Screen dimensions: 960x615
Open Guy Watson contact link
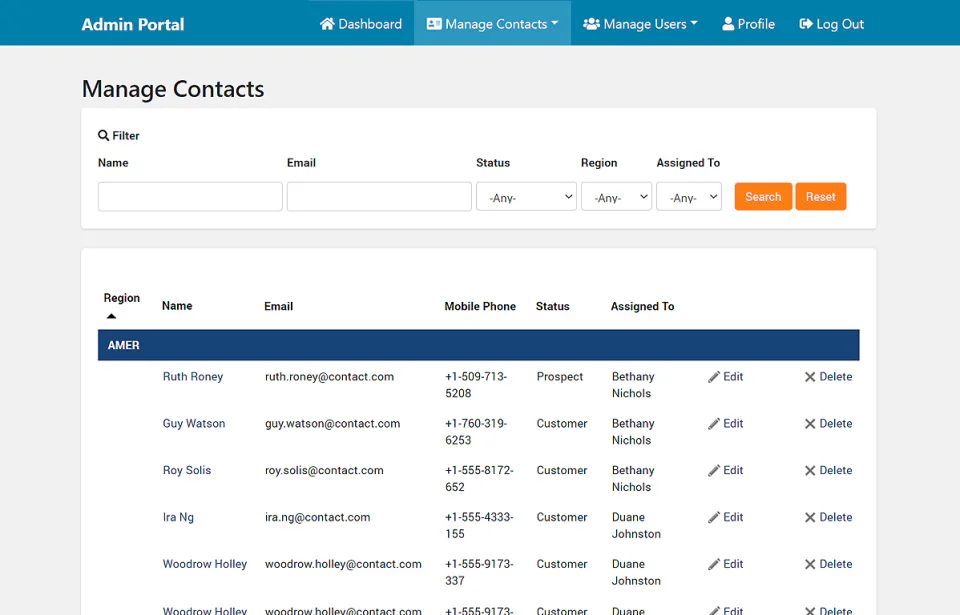[x=193, y=424]
